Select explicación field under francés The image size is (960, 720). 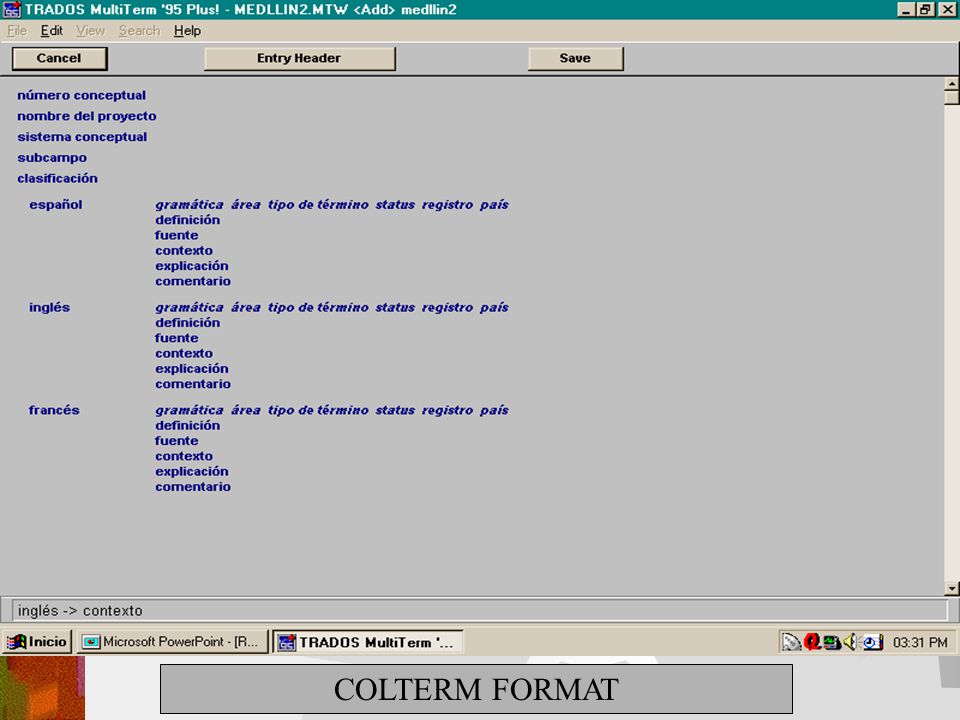pyautogui.click(x=192, y=471)
